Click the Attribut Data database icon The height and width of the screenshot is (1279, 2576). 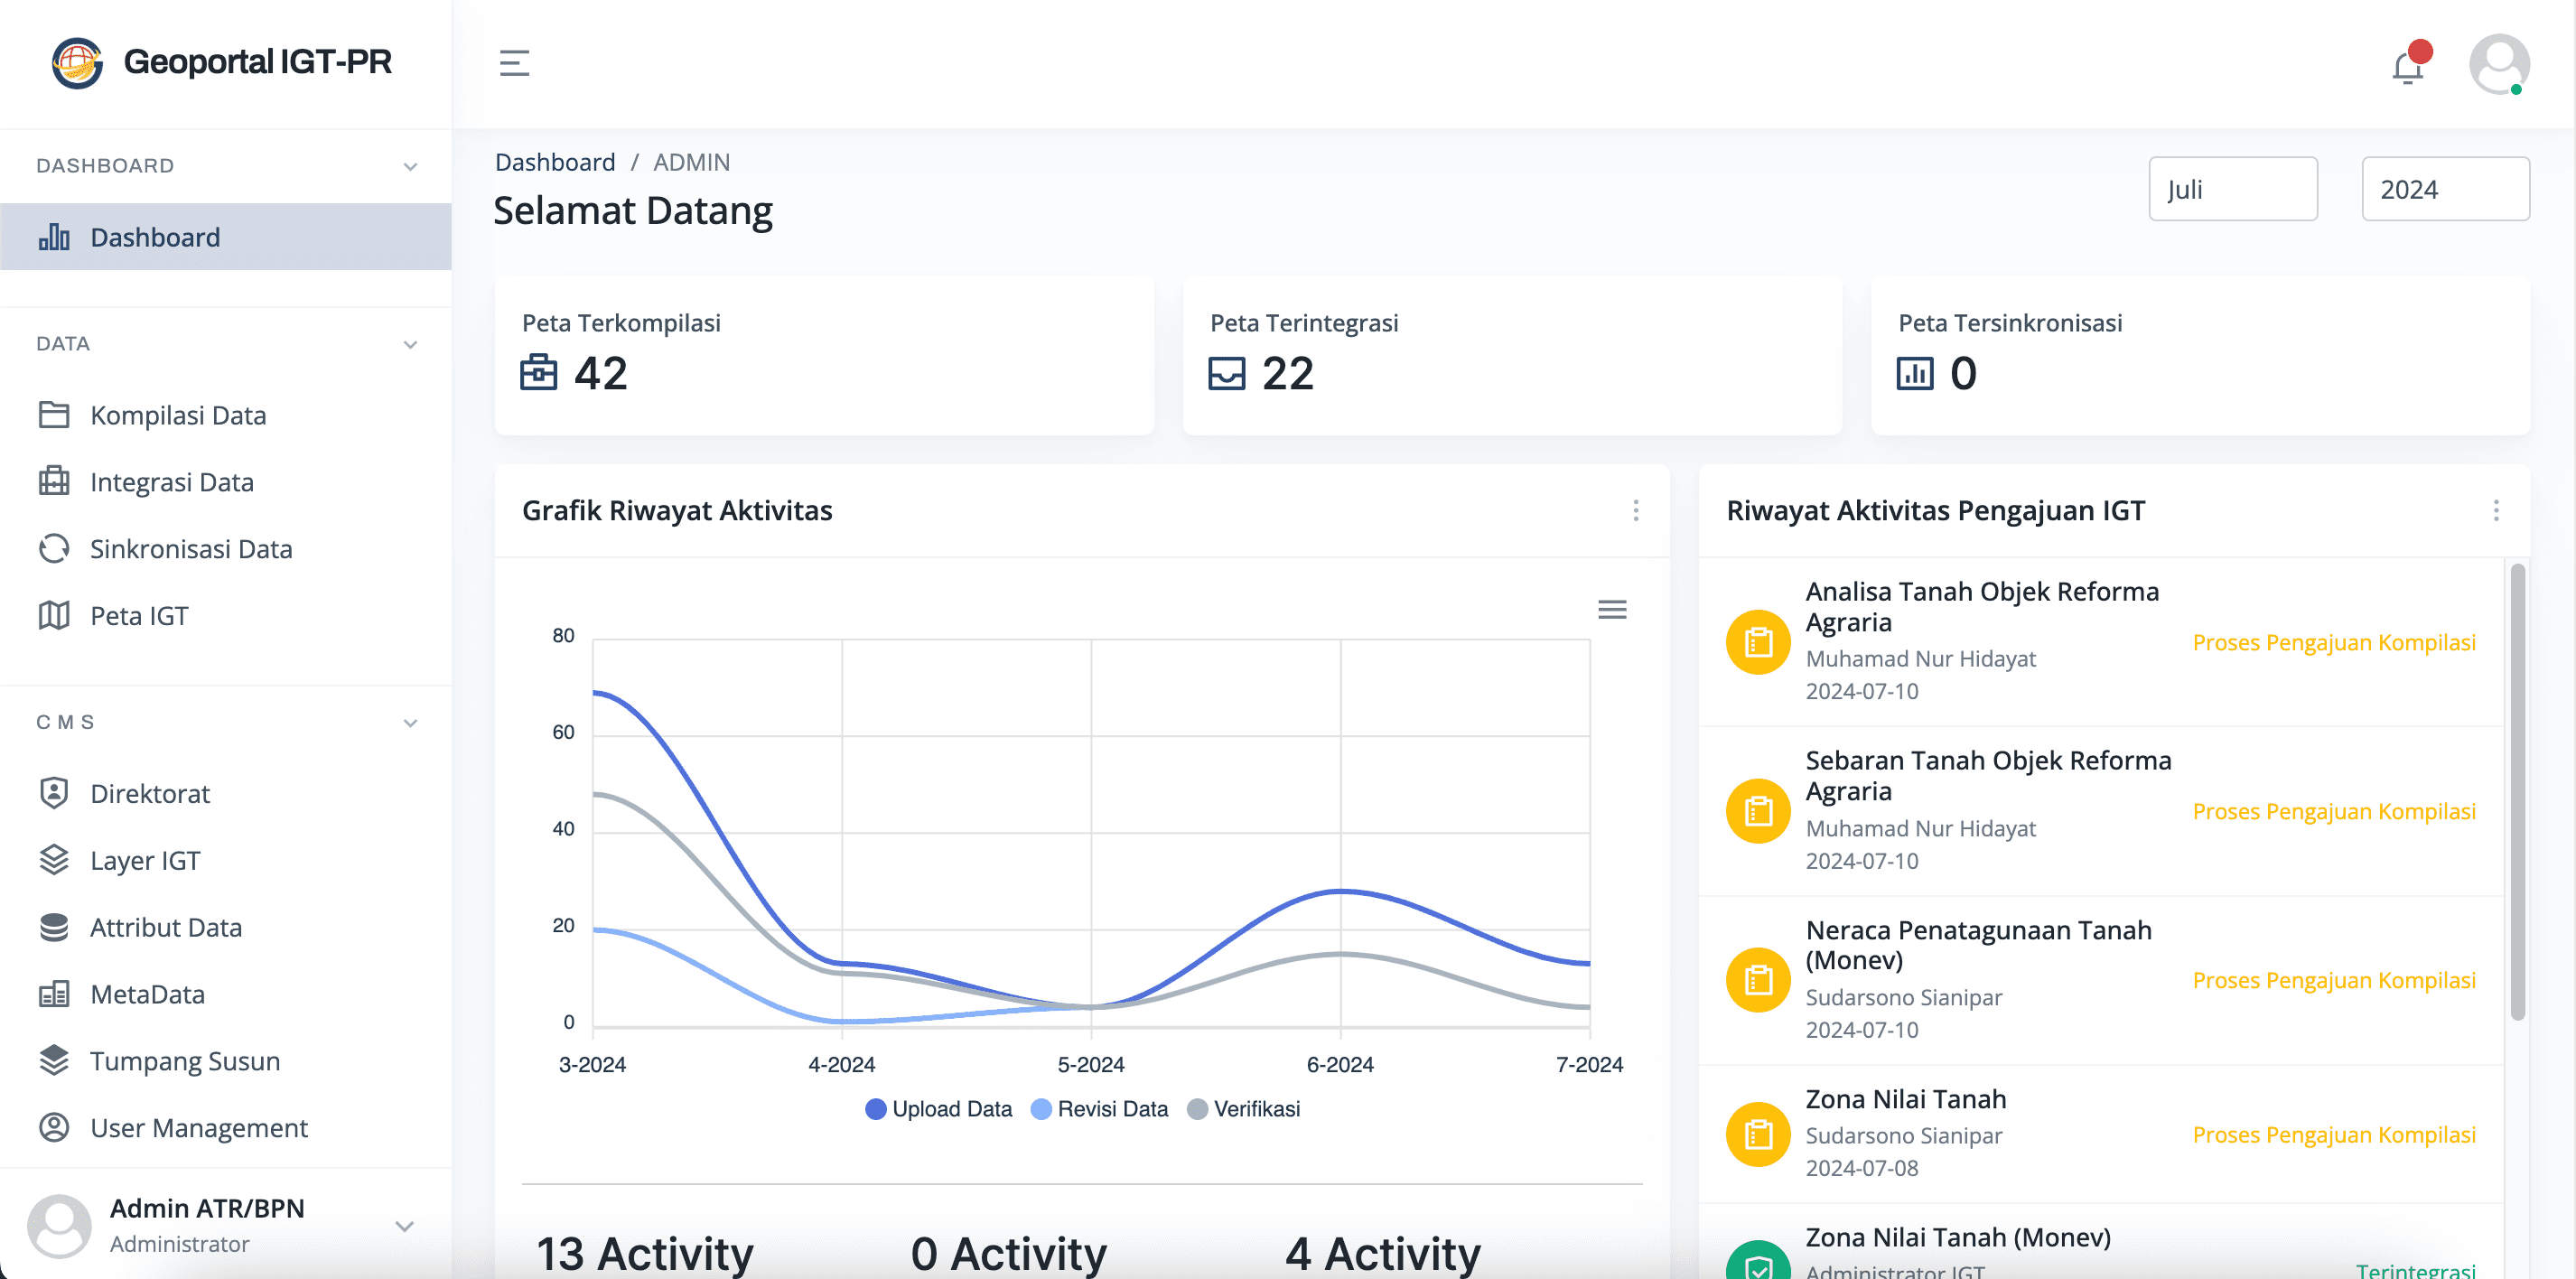[54, 927]
